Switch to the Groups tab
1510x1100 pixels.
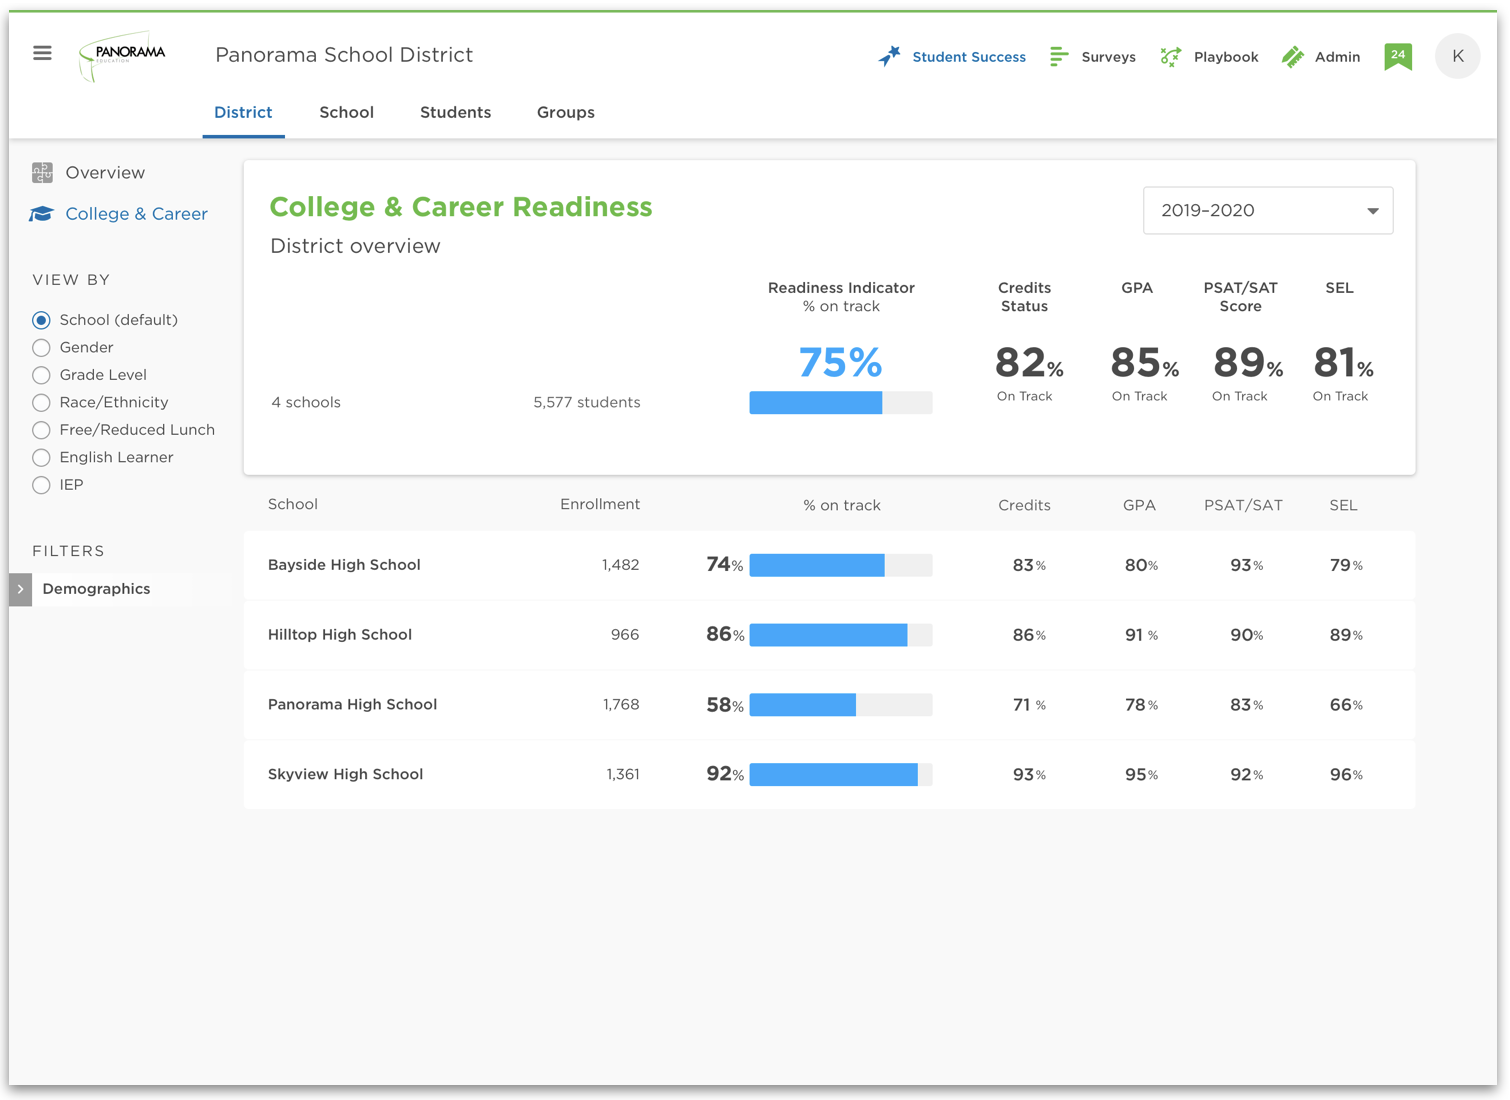pos(565,112)
